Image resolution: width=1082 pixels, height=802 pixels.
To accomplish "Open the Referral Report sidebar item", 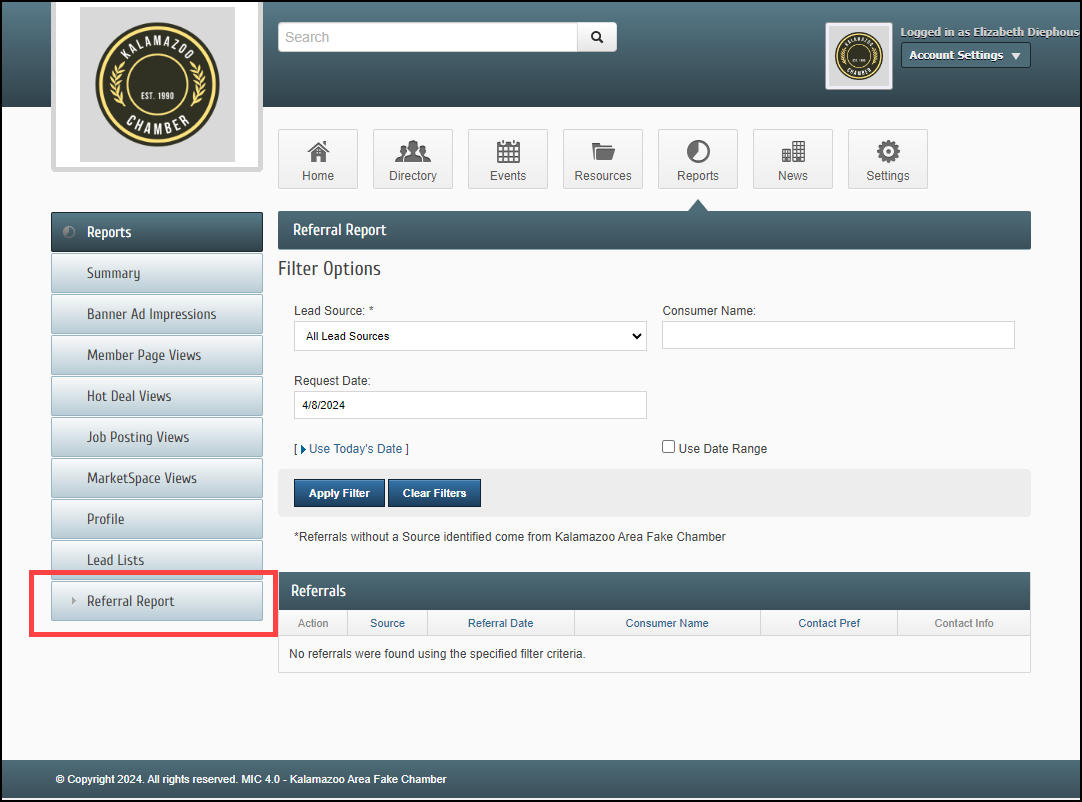I will (x=157, y=601).
